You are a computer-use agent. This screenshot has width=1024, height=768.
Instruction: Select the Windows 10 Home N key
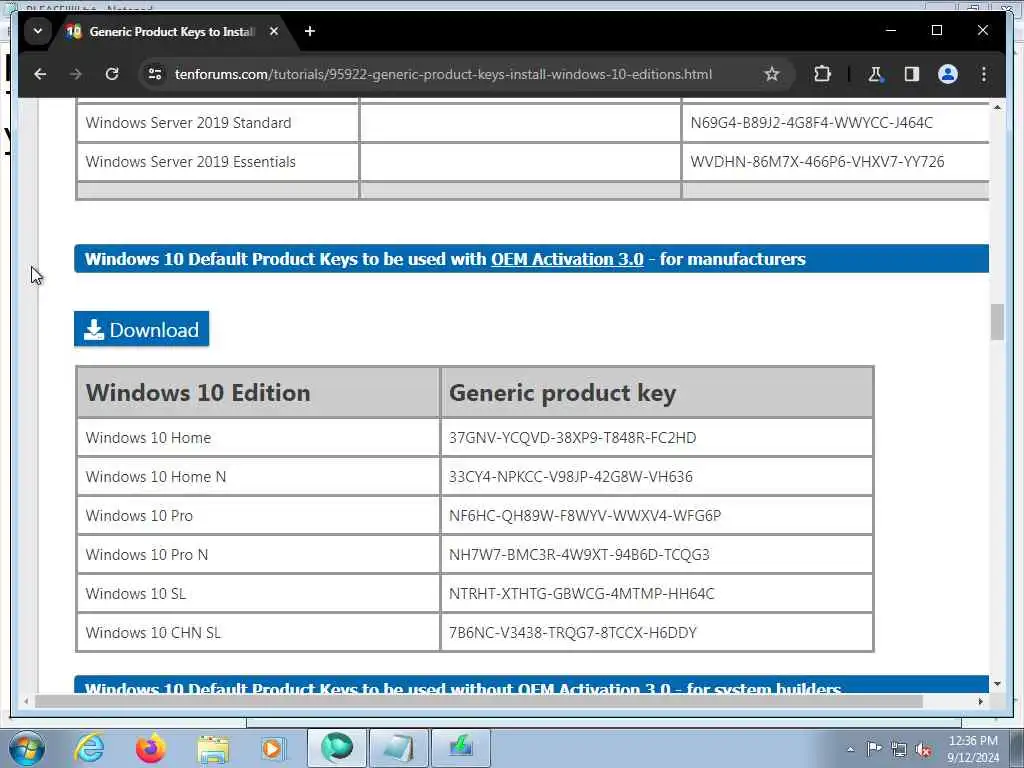pyautogui.click(x=570, y=477)
